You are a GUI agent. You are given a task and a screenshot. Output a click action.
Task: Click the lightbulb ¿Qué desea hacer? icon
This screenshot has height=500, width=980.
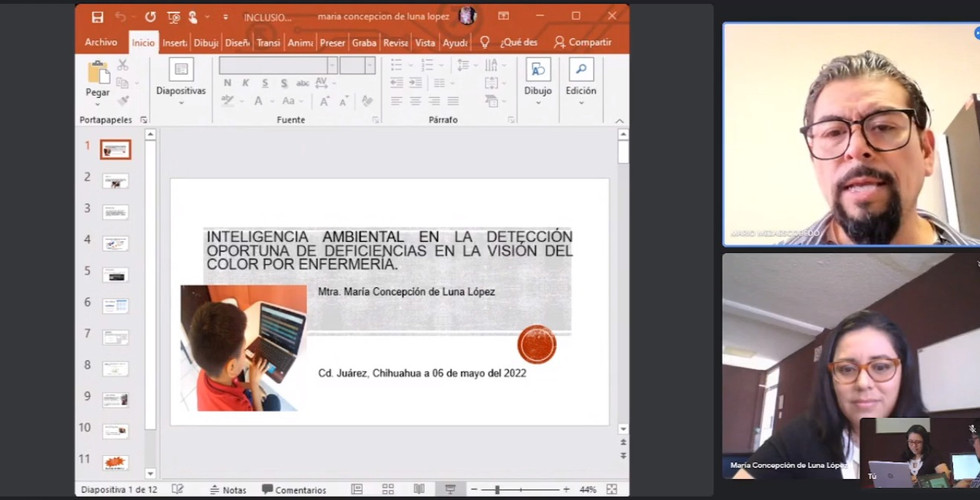pyautogui.click(x=484, y=42)
